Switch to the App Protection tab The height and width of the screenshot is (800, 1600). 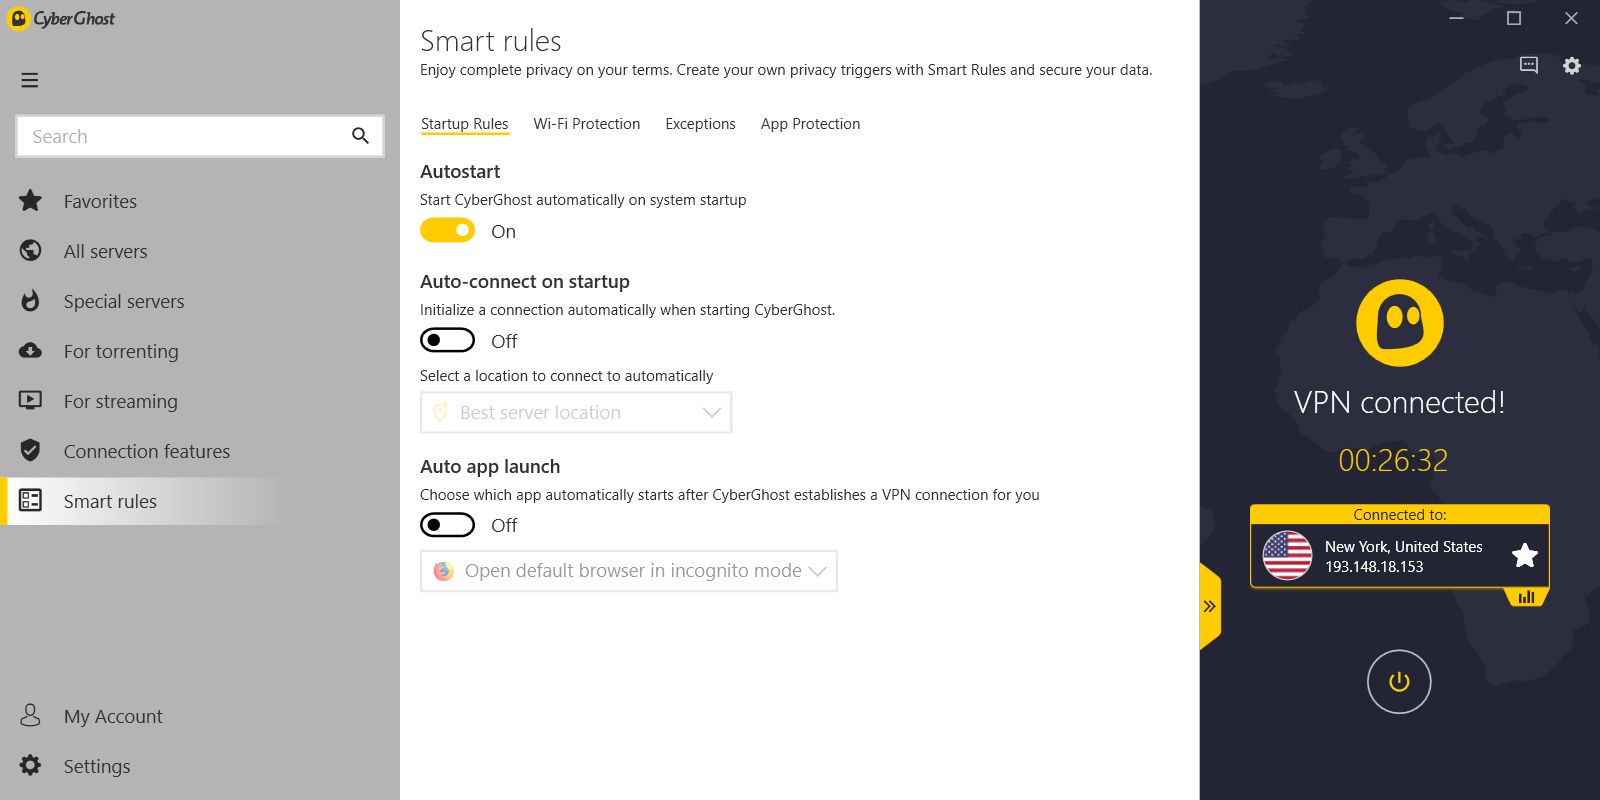click(x=810, y=124)
